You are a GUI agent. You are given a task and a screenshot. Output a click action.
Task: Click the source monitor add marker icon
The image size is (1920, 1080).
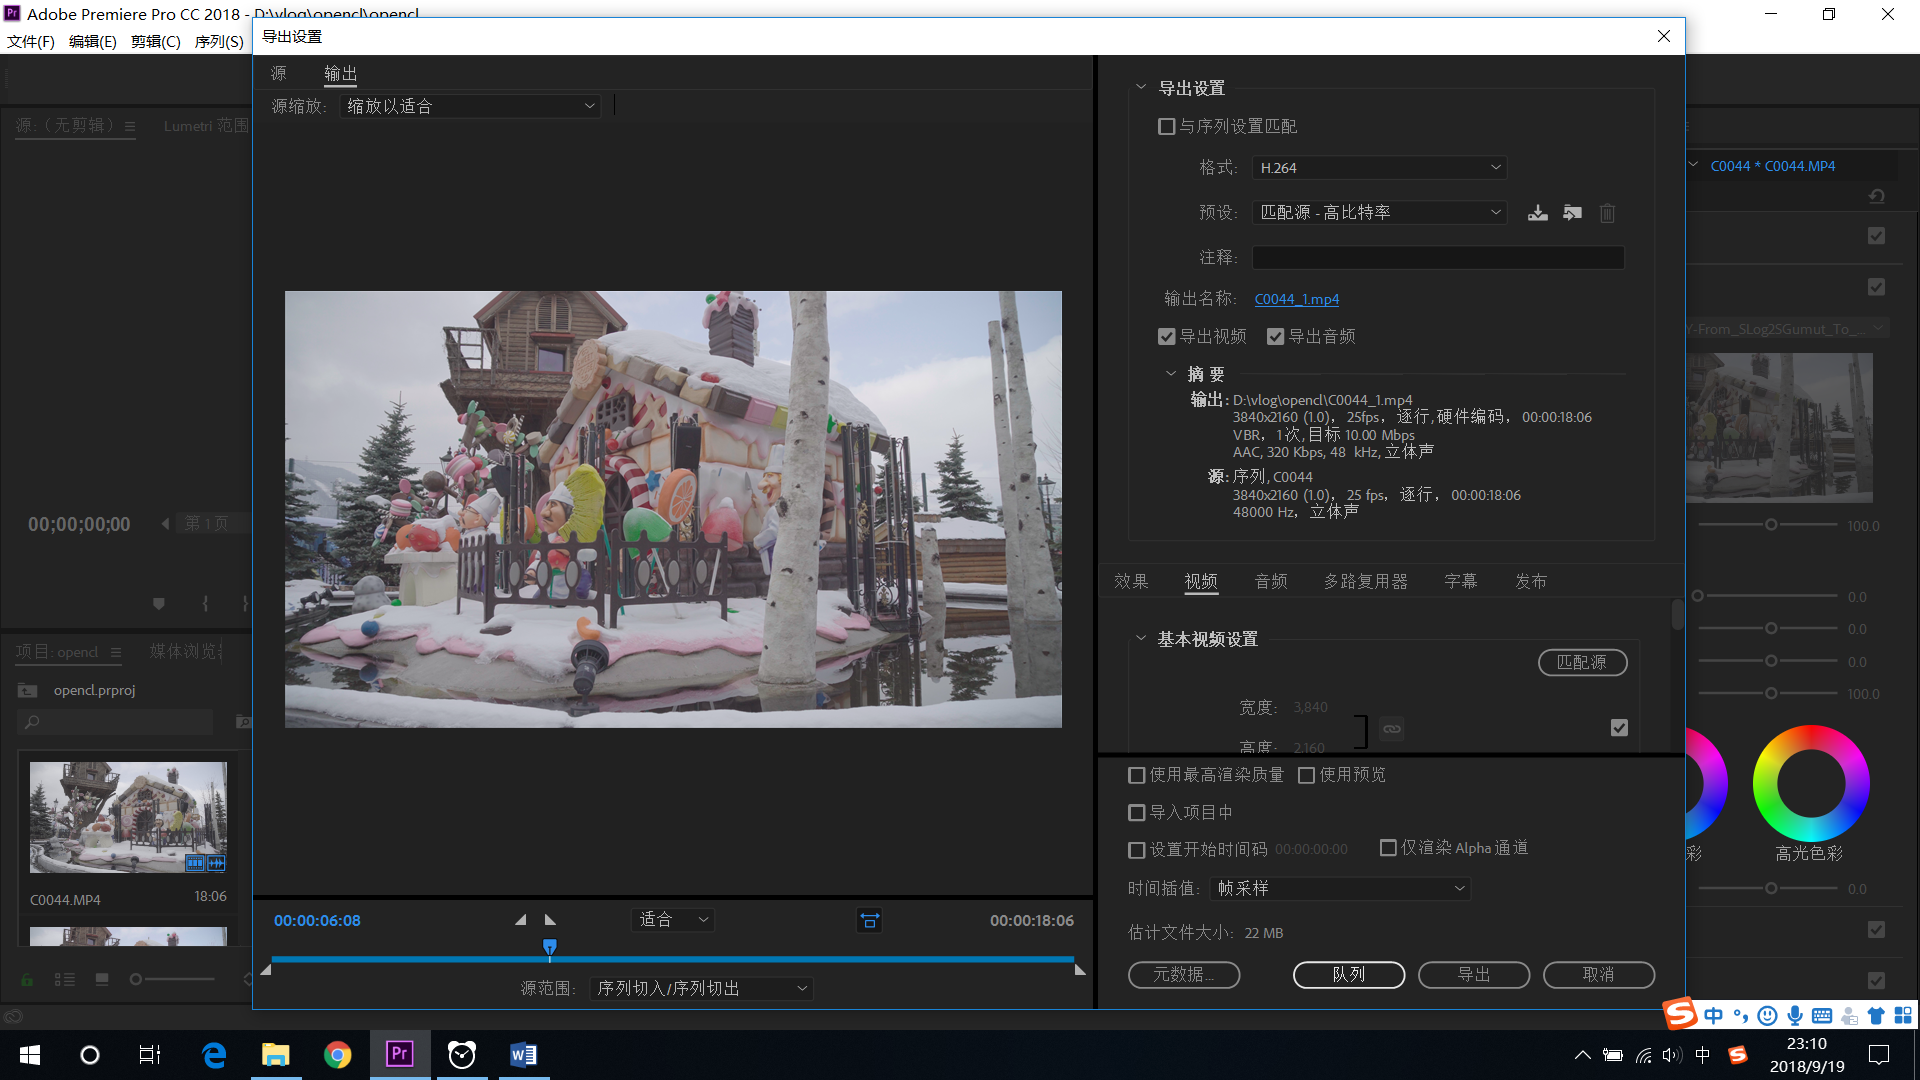pos(158,604)
